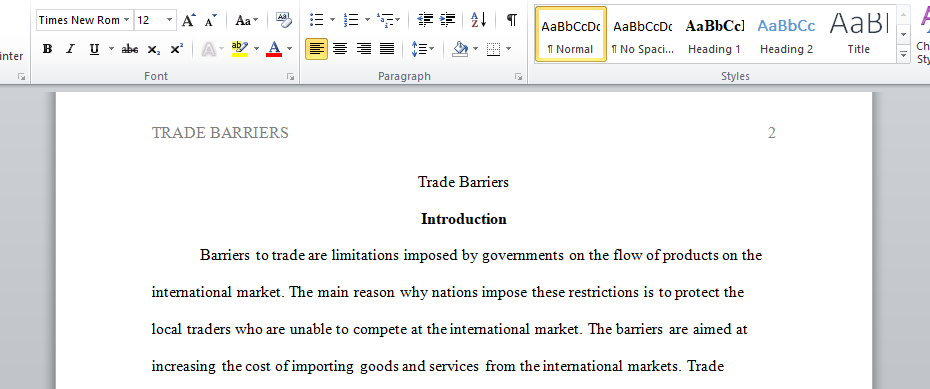Click the Numbering list icon
This screenshot has width=930, height=389.
(x=351, y=20)
